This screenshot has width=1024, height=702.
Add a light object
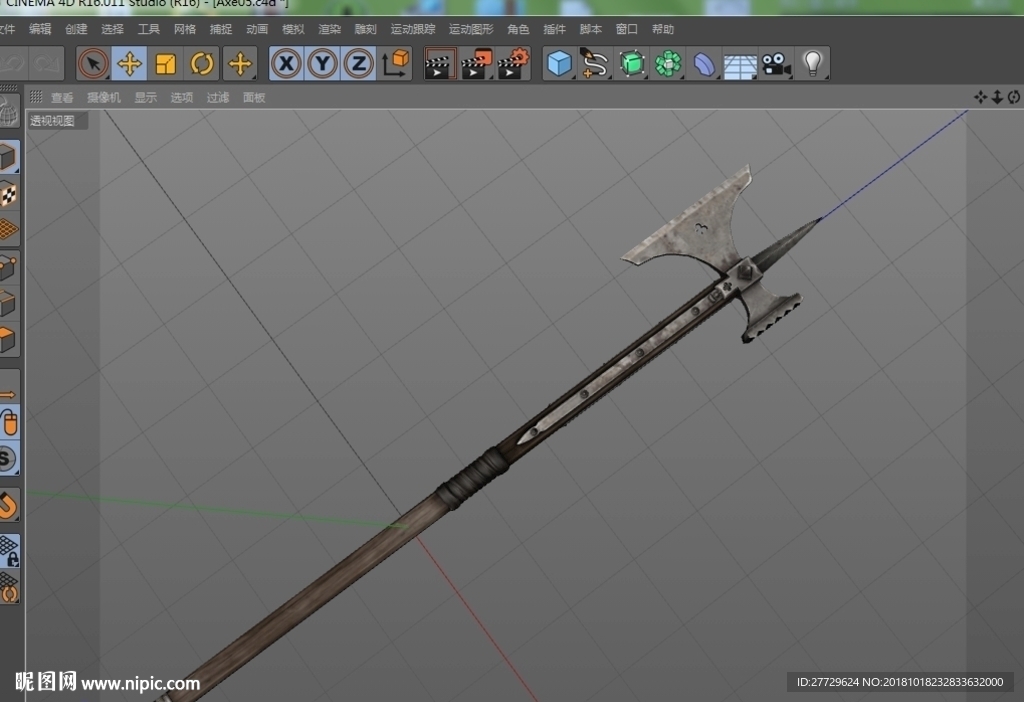click(812, 64)
